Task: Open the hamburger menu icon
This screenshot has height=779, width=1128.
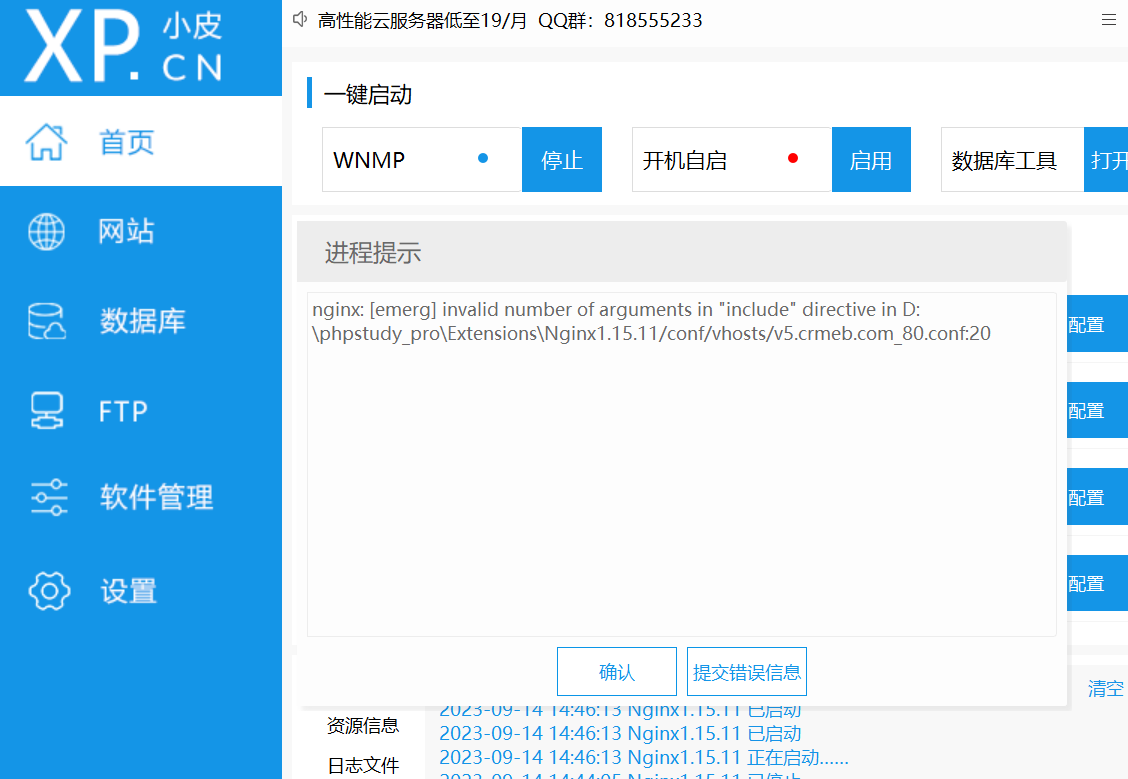Action: coord(1109,20)
